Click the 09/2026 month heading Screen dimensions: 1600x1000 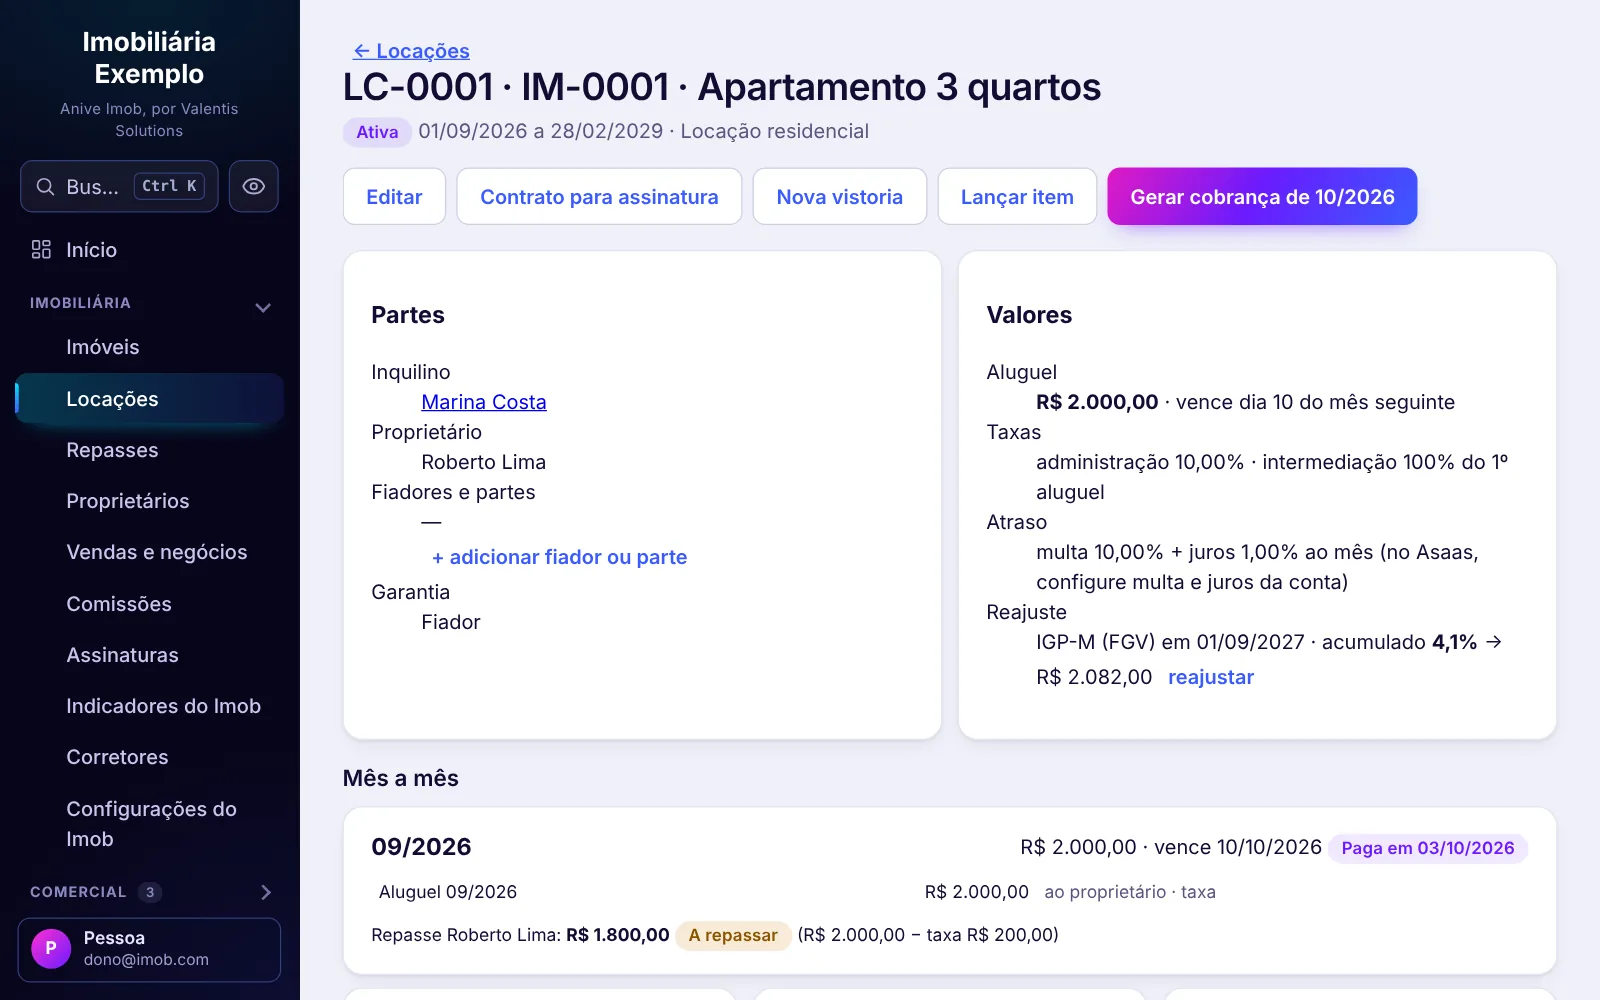[x=421, y=847]
